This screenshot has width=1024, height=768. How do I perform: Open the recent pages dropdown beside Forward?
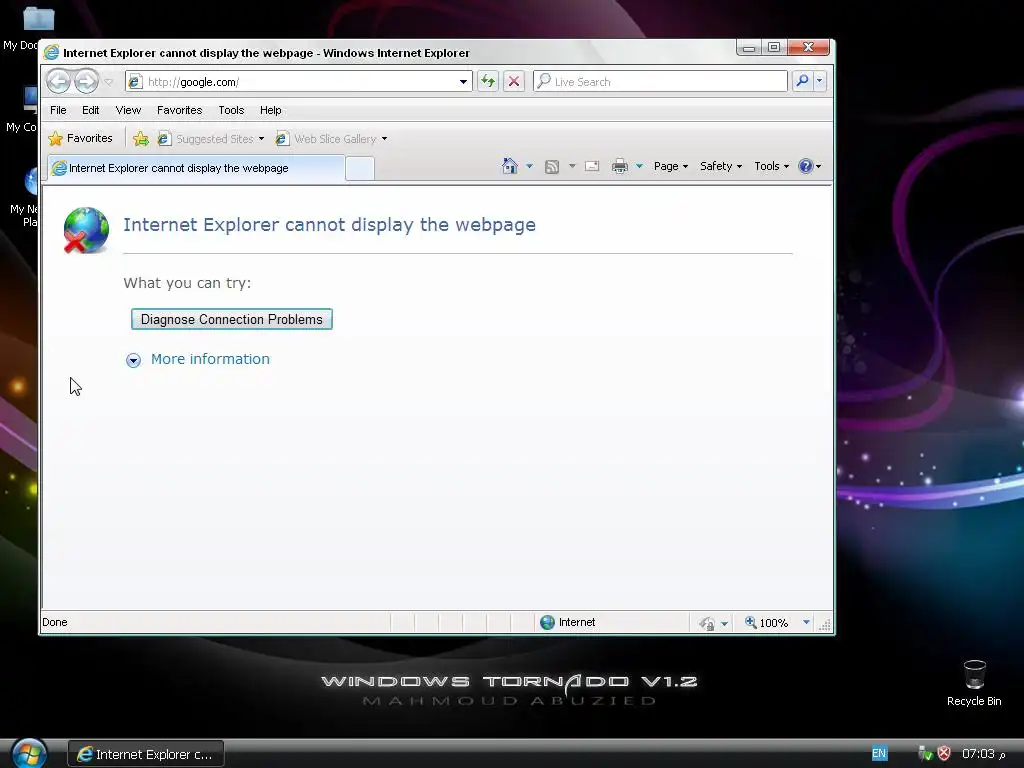(109, 82)
